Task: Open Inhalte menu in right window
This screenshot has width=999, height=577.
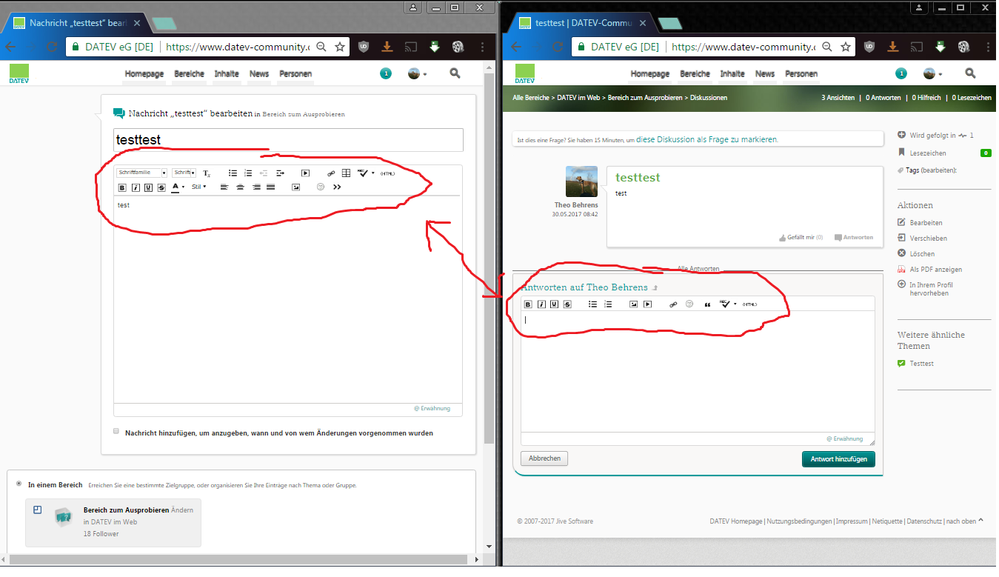Action: 732,74
